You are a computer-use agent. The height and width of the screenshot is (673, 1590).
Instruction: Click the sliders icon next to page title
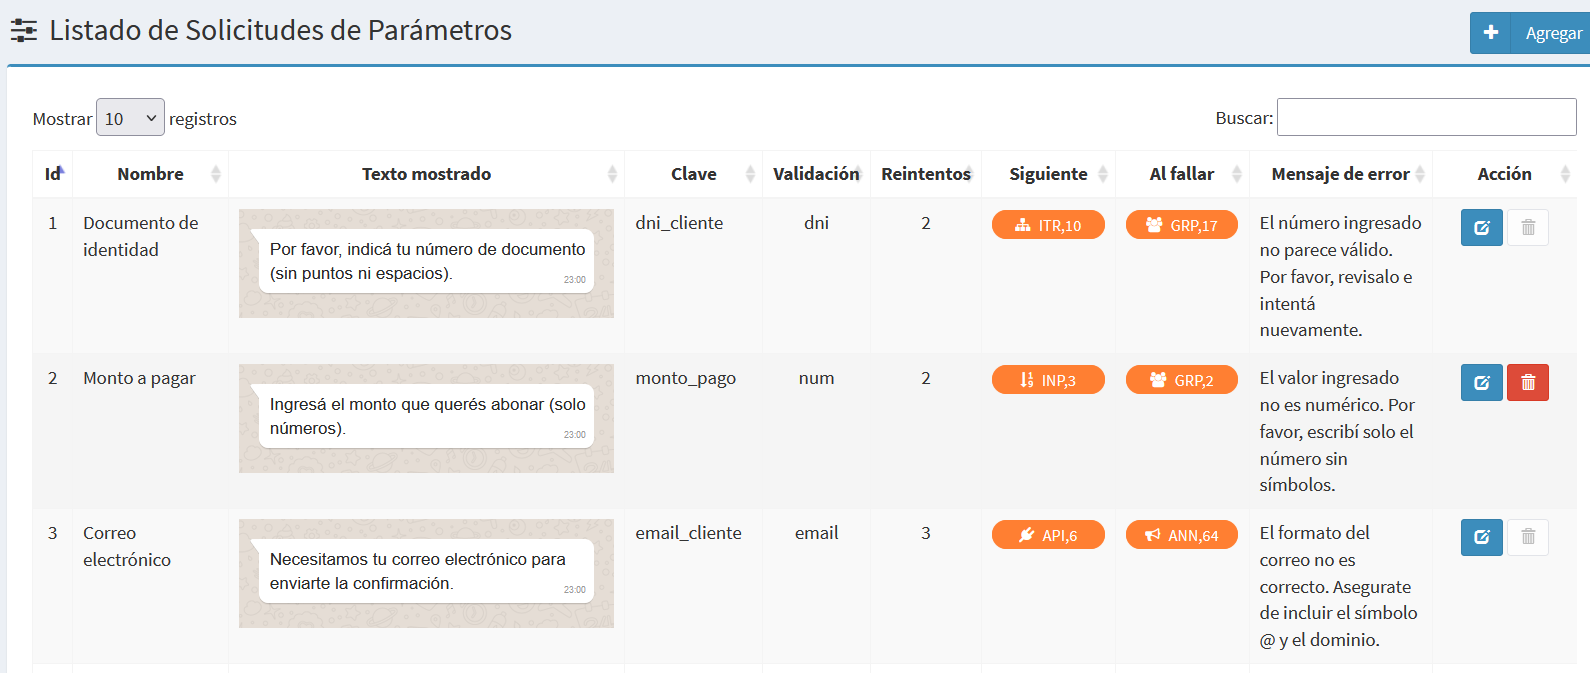click(24, 31)
